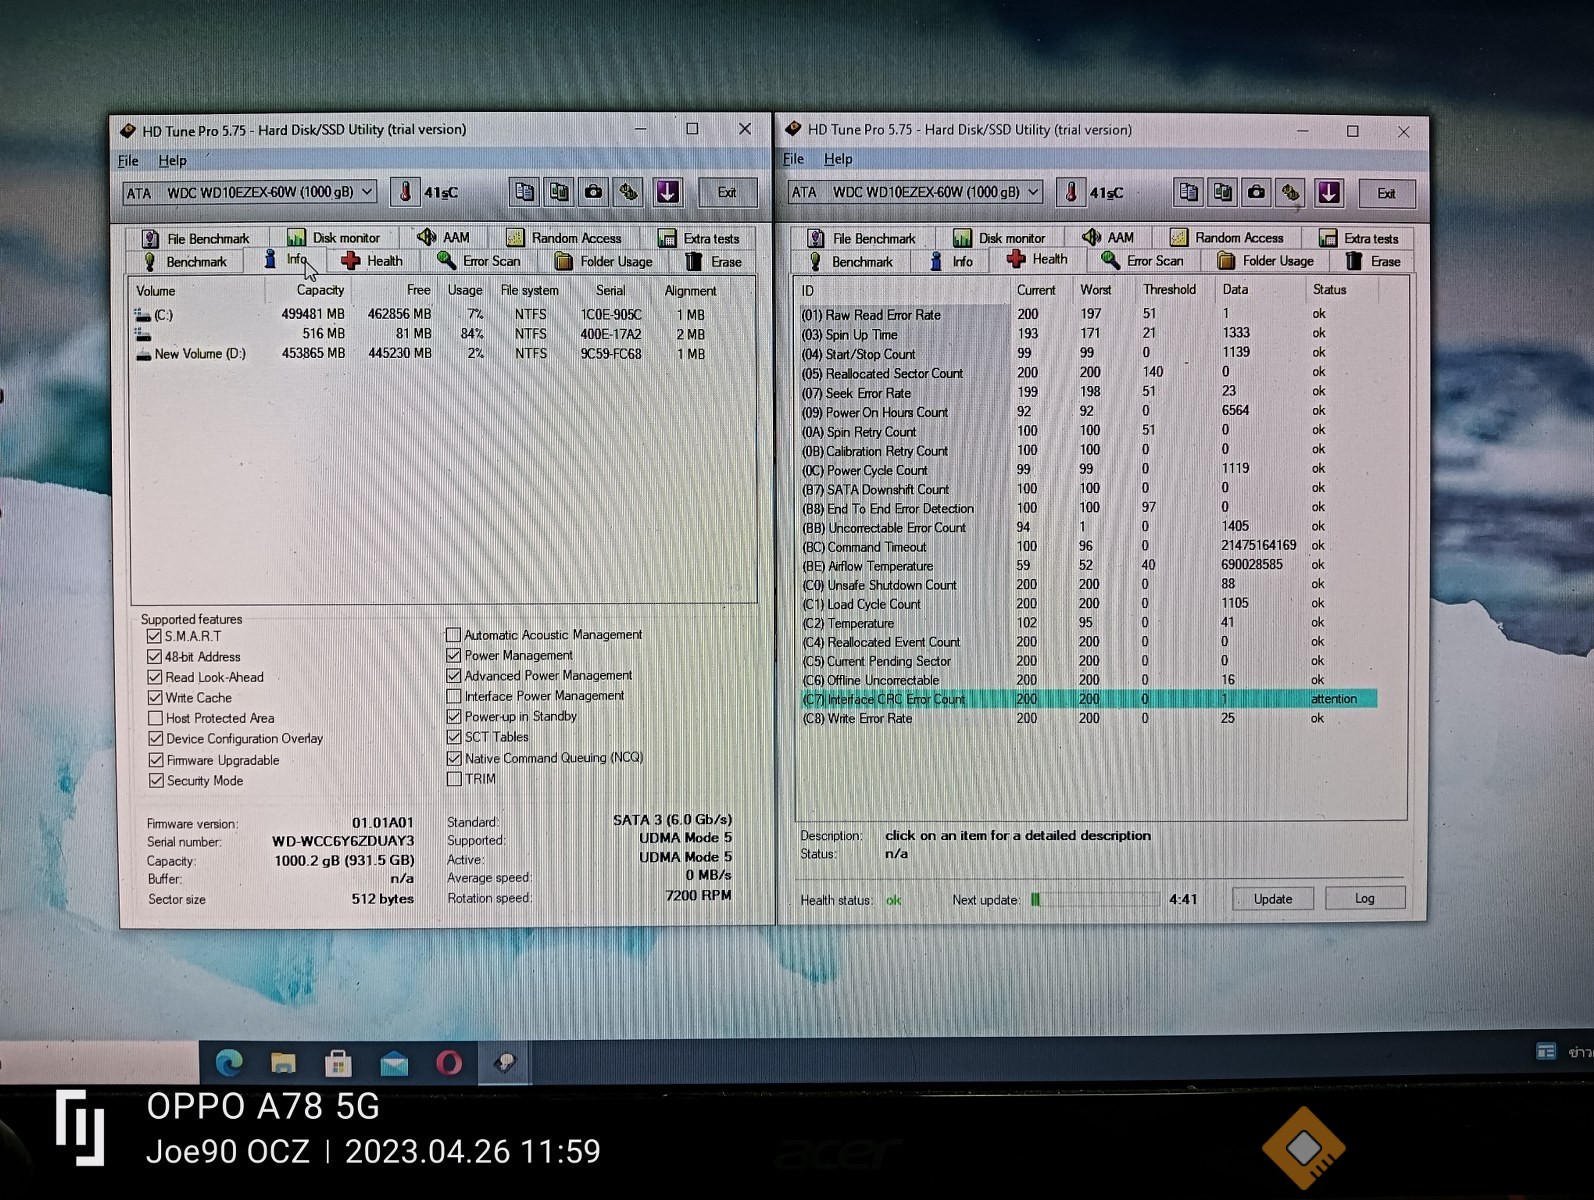
Task: Switch to Disk monitor tab in right window
Action: (999, 238)
